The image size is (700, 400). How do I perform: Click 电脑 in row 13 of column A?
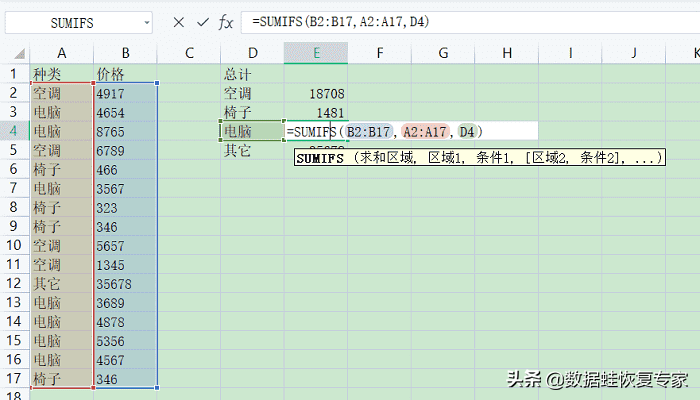coord(62,302)
